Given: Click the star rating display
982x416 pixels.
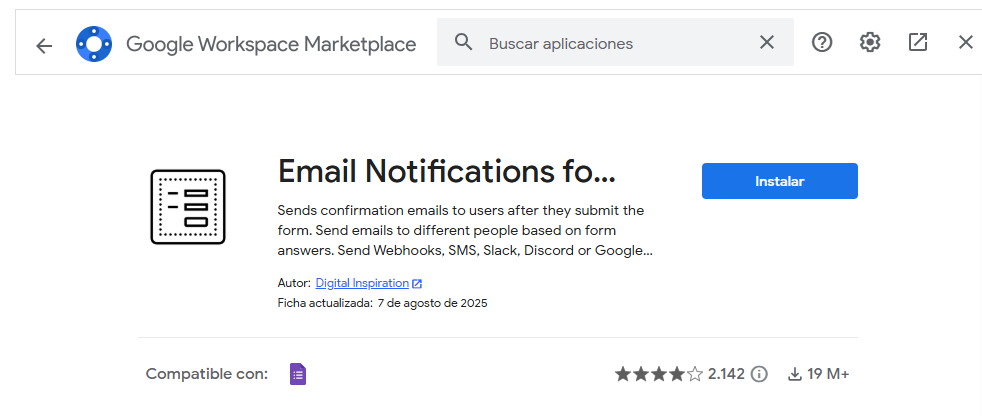Looking at the screenshot, I should (x=659, y=375).
